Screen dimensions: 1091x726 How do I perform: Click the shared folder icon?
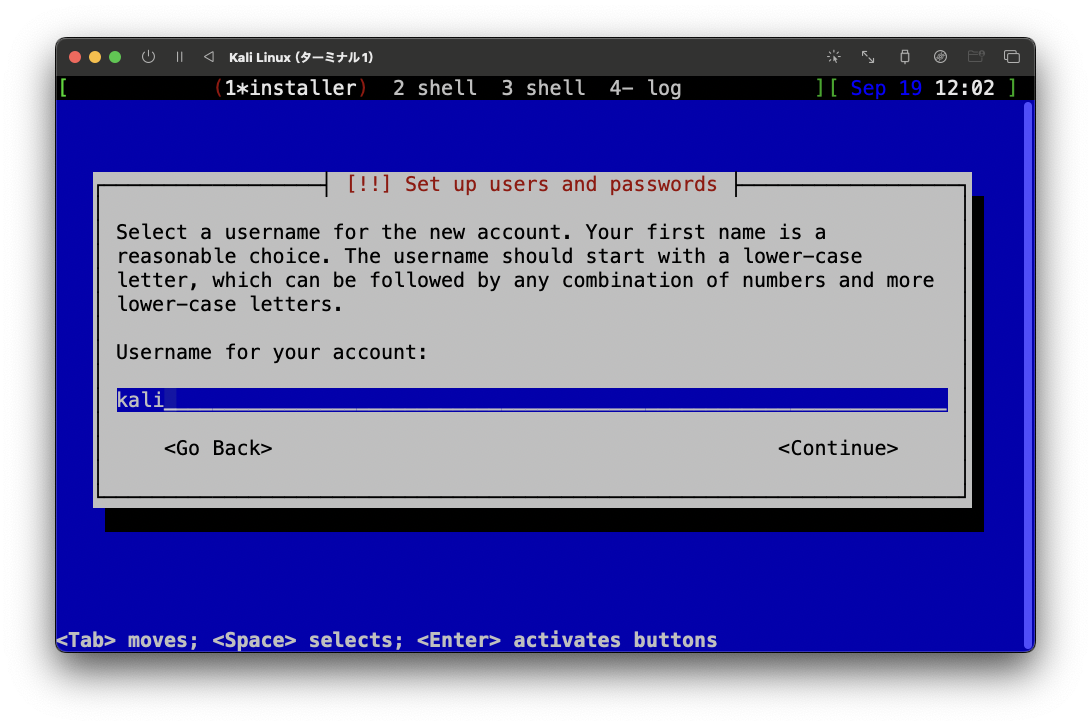click(976, 57)
